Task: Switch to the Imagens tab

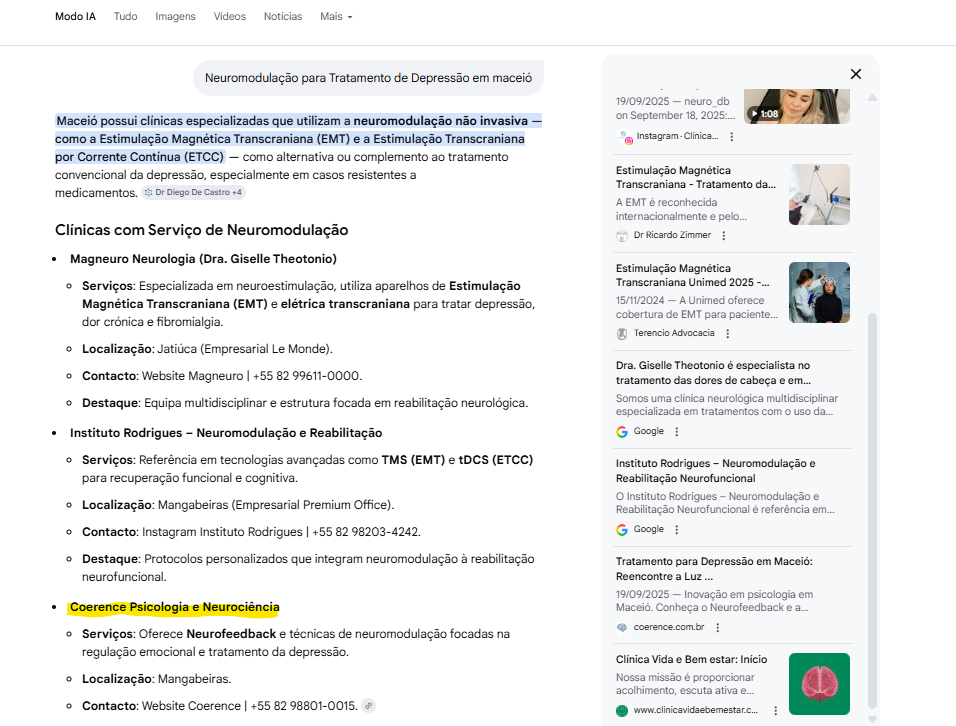Action: (x=175, y=16)
